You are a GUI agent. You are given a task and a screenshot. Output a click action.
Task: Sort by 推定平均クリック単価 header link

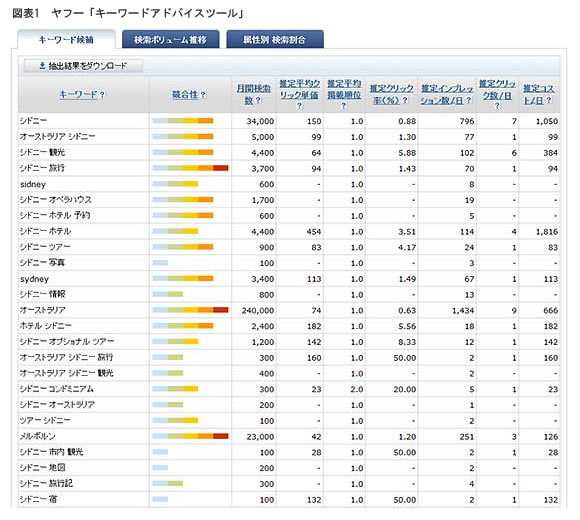tap(300, 89)
